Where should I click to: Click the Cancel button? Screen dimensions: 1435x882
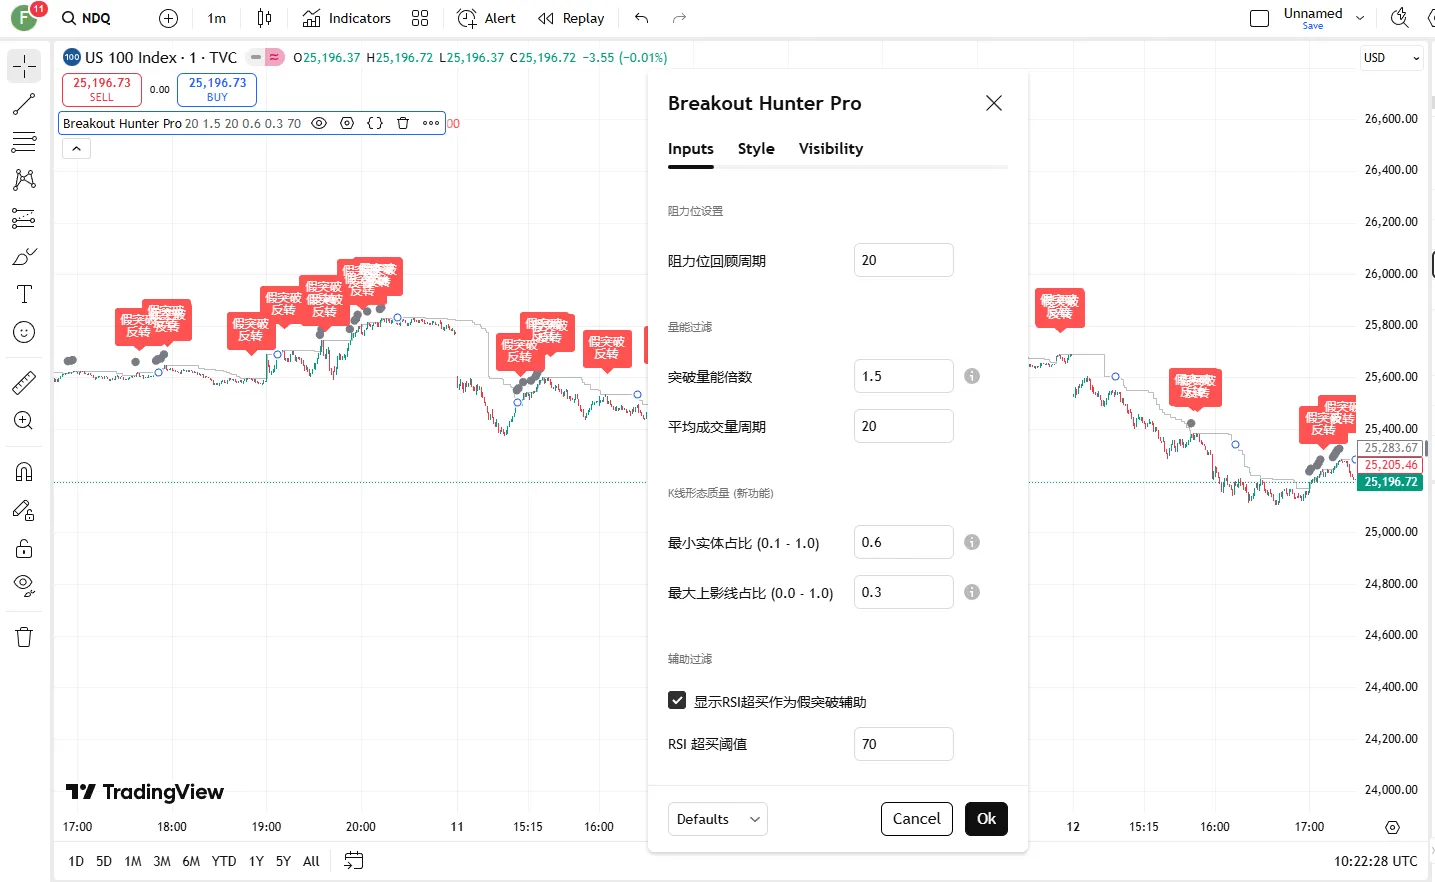(916, 819)
